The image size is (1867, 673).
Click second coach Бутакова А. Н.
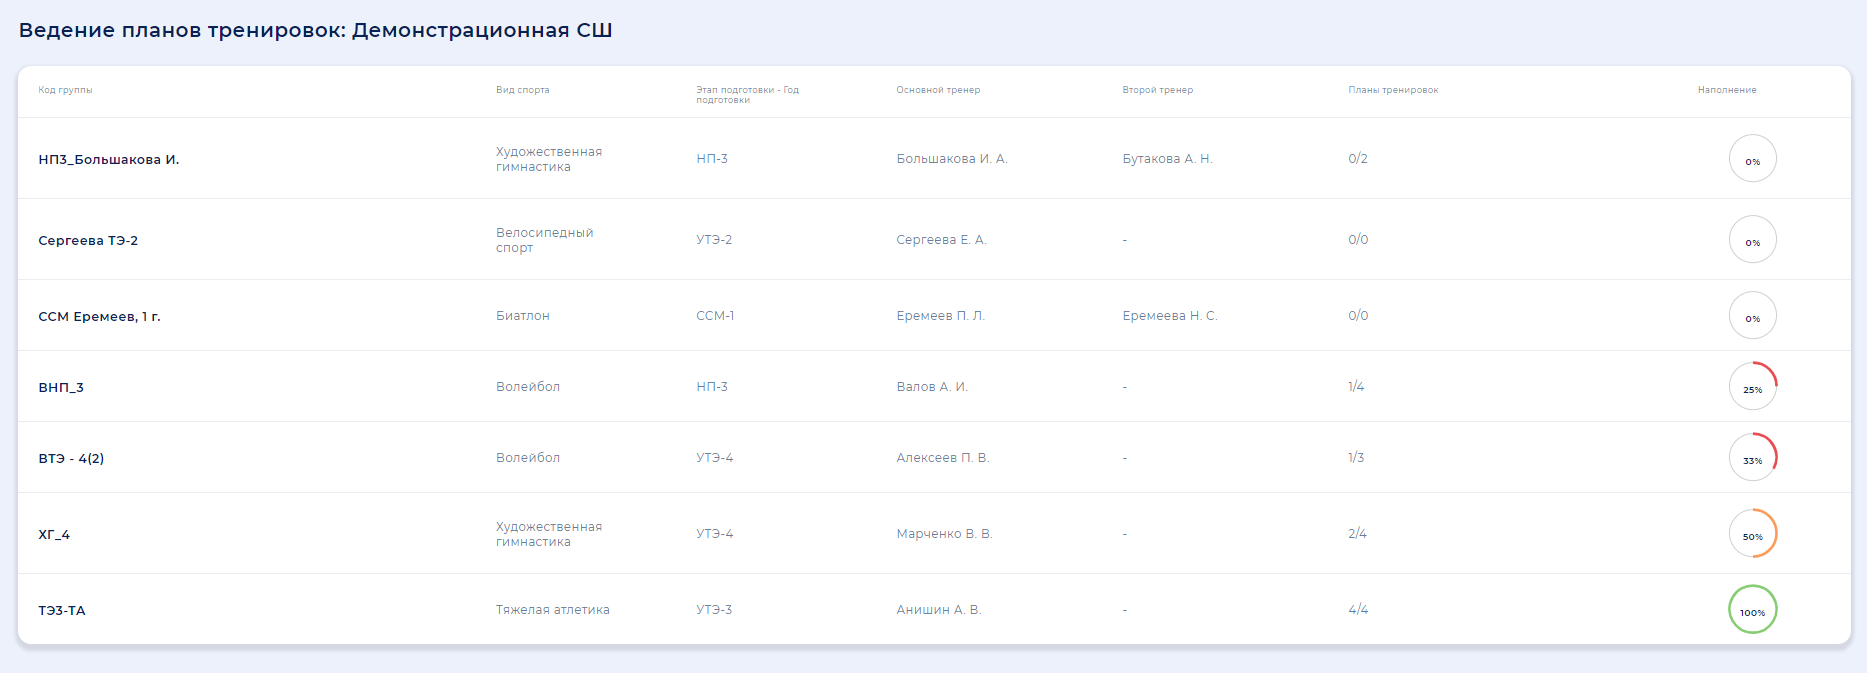click(1167, 159)
